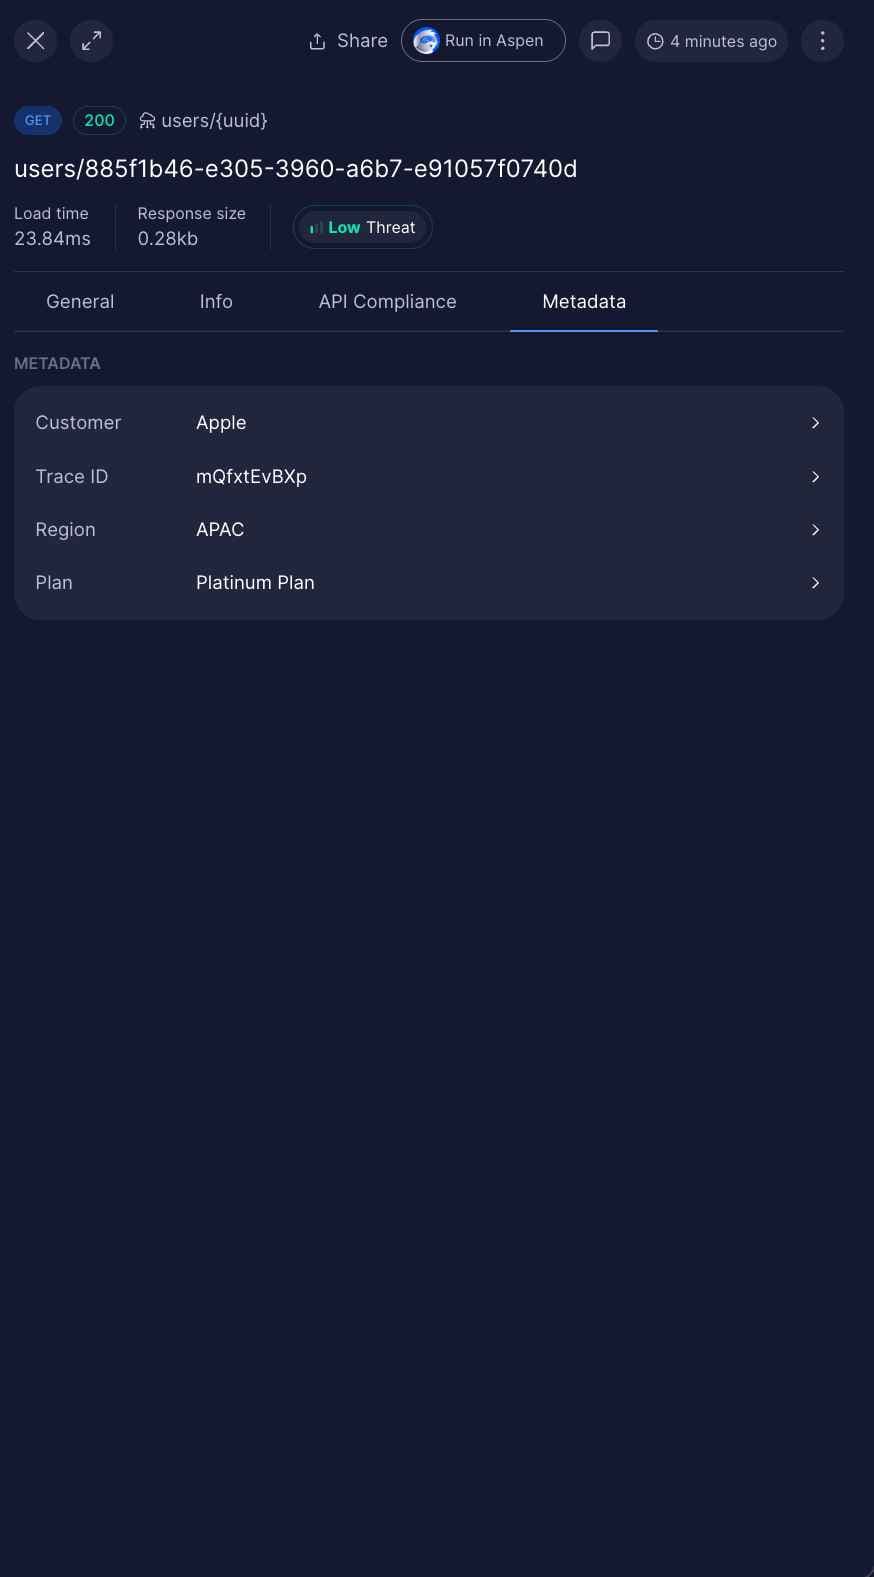Toggle the Low Threat indicator pill

(x=362, y=227)
